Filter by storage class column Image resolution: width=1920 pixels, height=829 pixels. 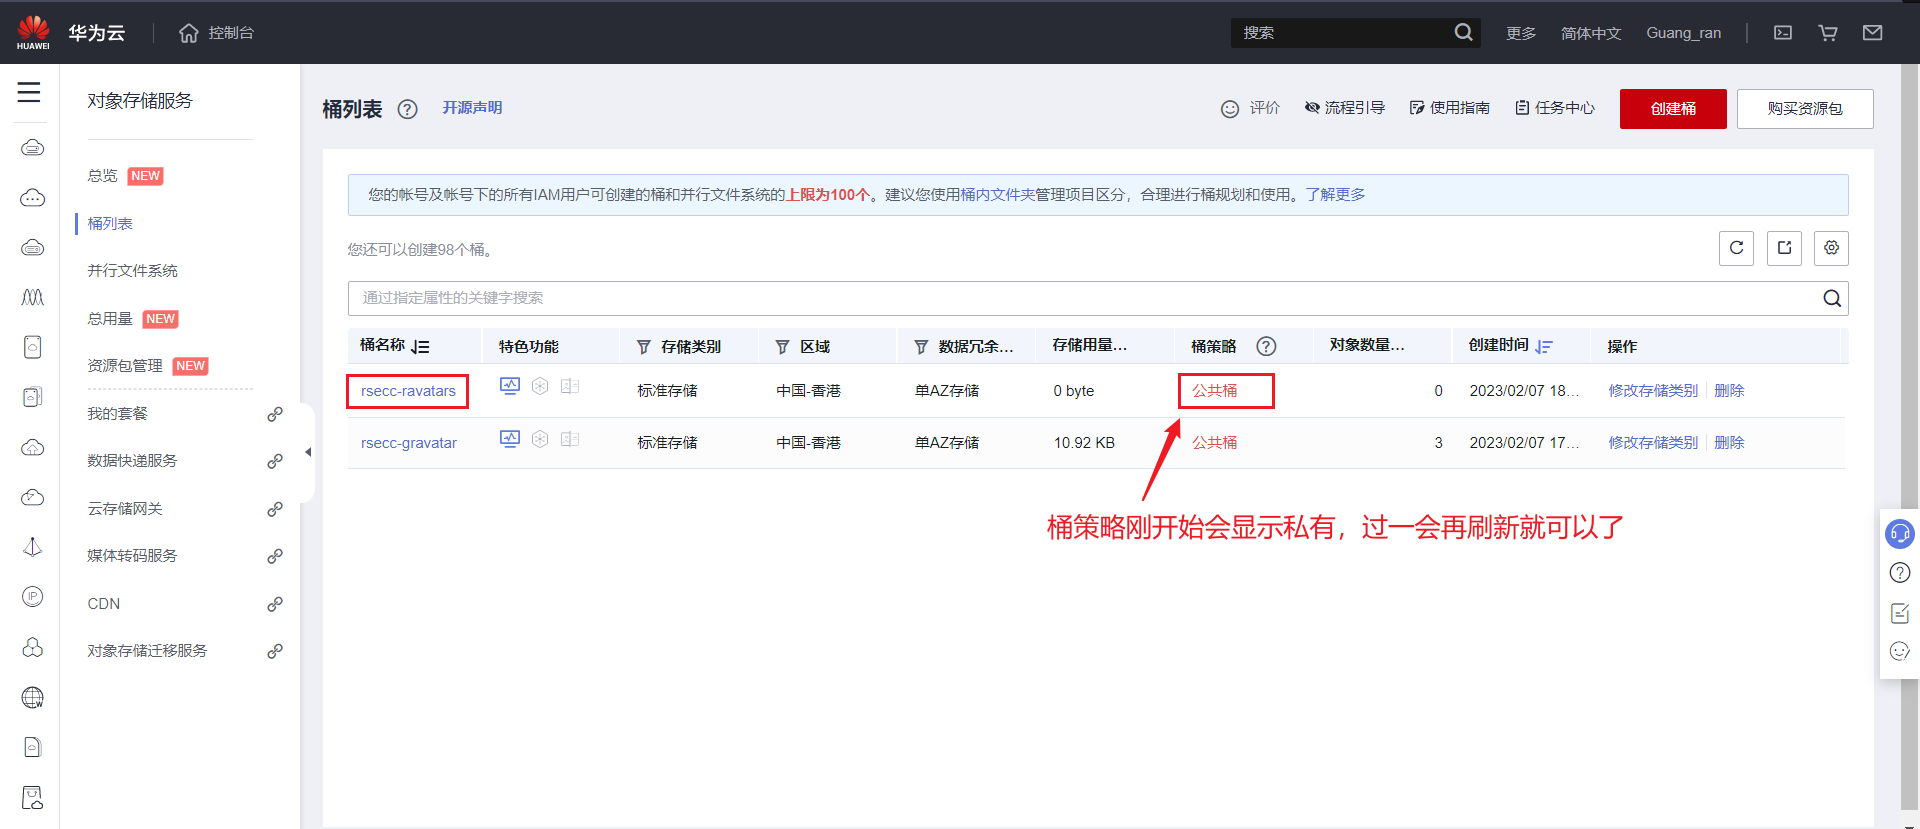(644, 347)
